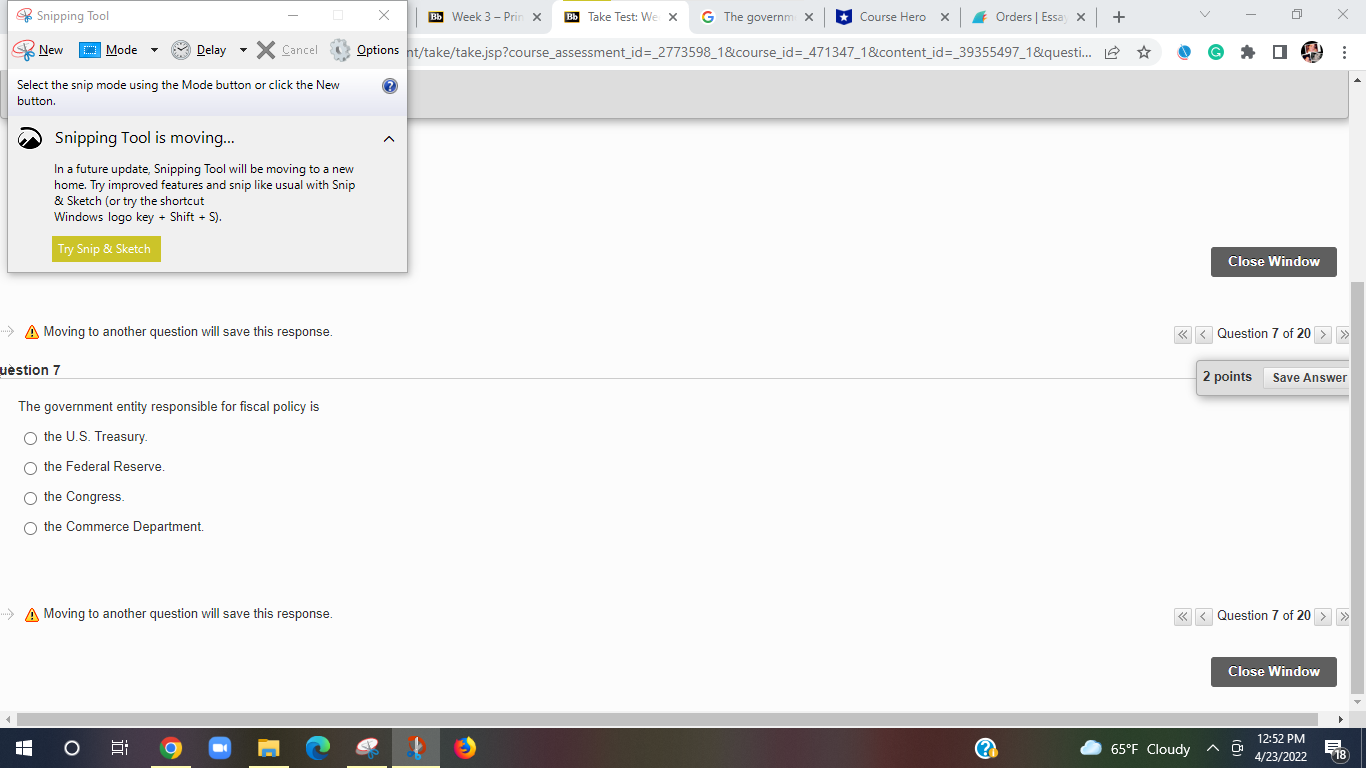Open the Delay dropdown in Snipping Tool
The width and height of the screenshot is (1366, 768).
point(244,49)
